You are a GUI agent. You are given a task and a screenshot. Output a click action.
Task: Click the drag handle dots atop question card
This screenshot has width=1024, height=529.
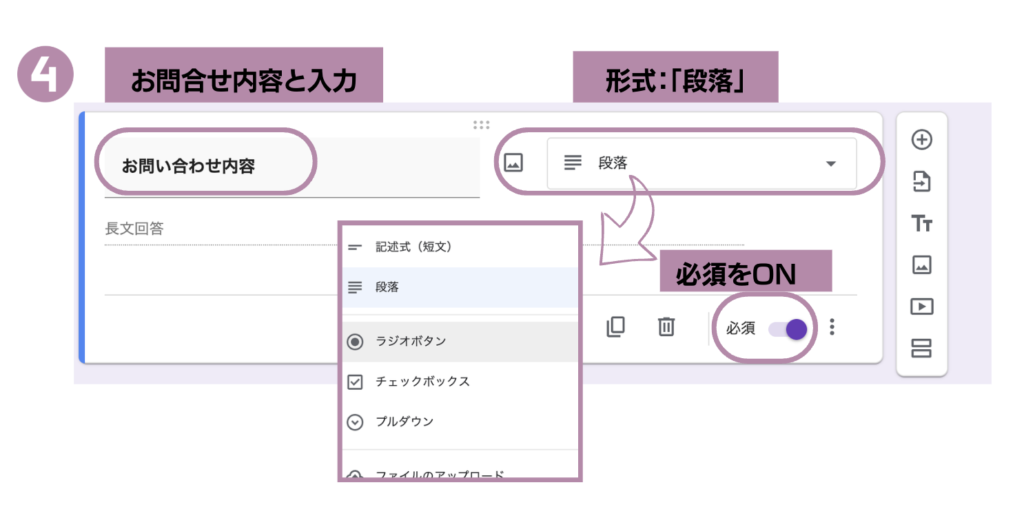tap(481, 125)
